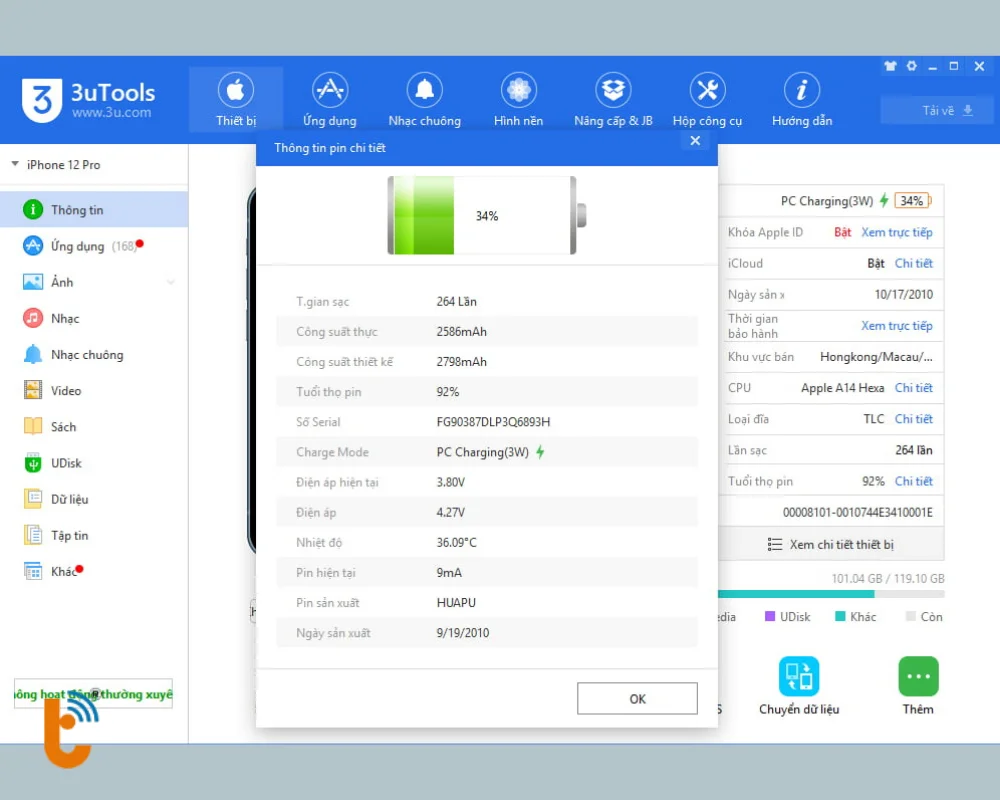Close the Thông tin pin chi tiết dialog

[x=695, y=141]
